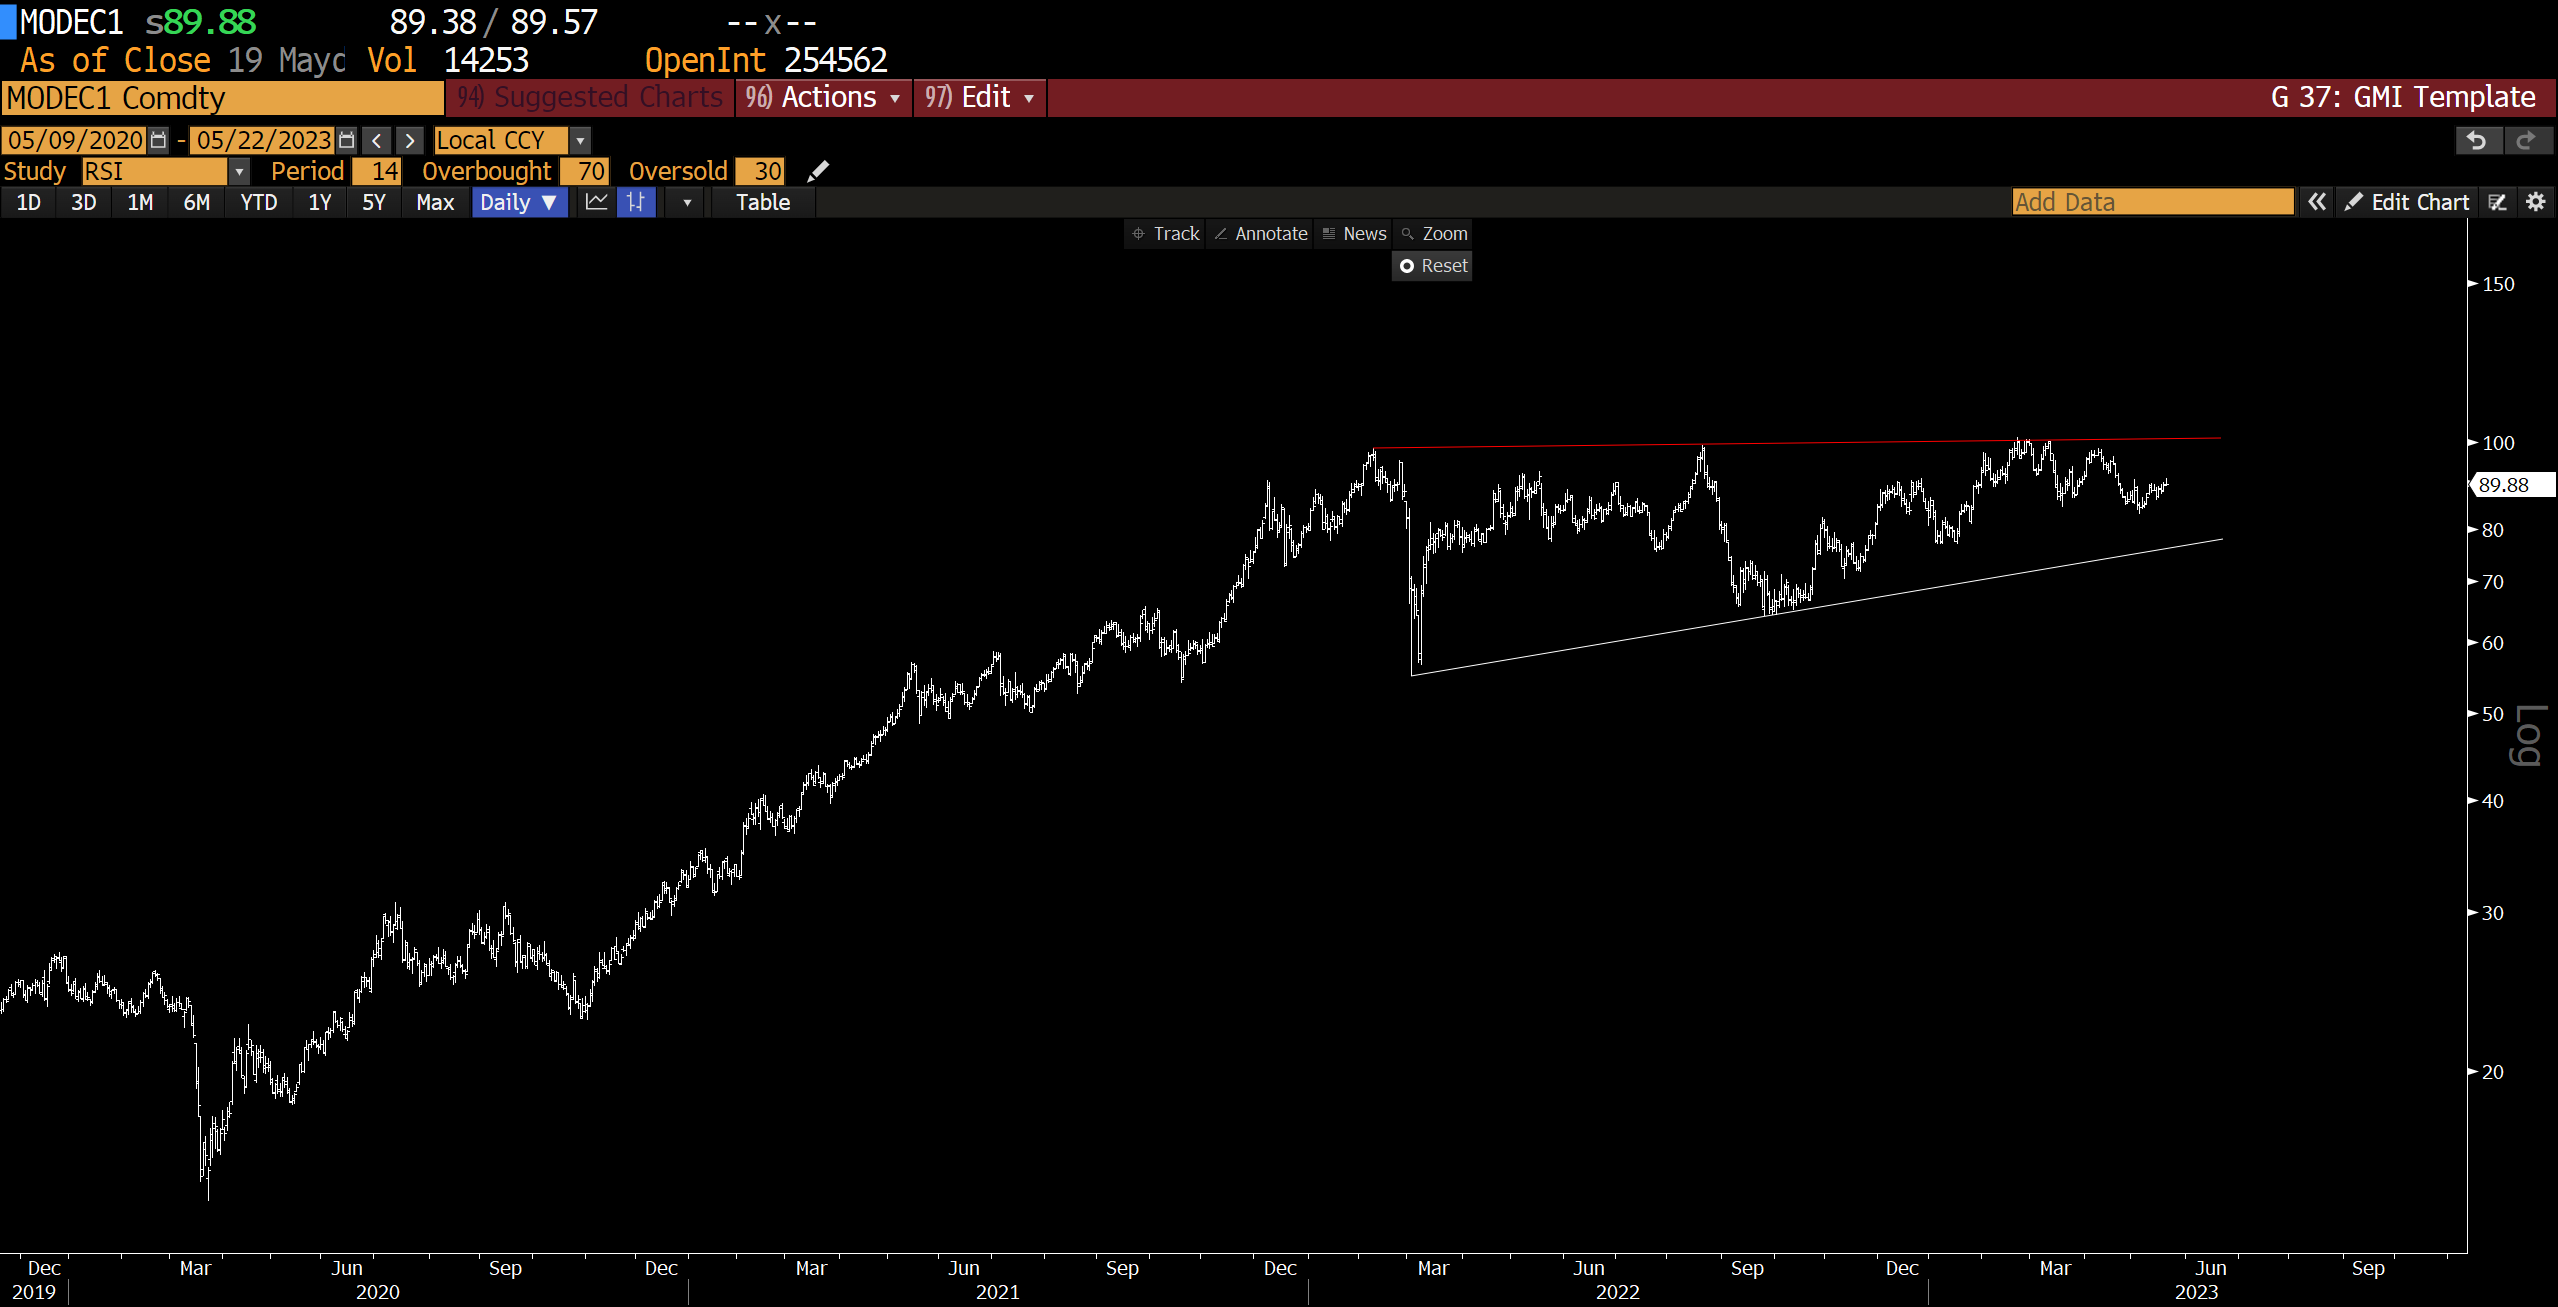Open the Daily periodicity dropdown
Screen dimensions: 2558x1307
pos(518,202)
